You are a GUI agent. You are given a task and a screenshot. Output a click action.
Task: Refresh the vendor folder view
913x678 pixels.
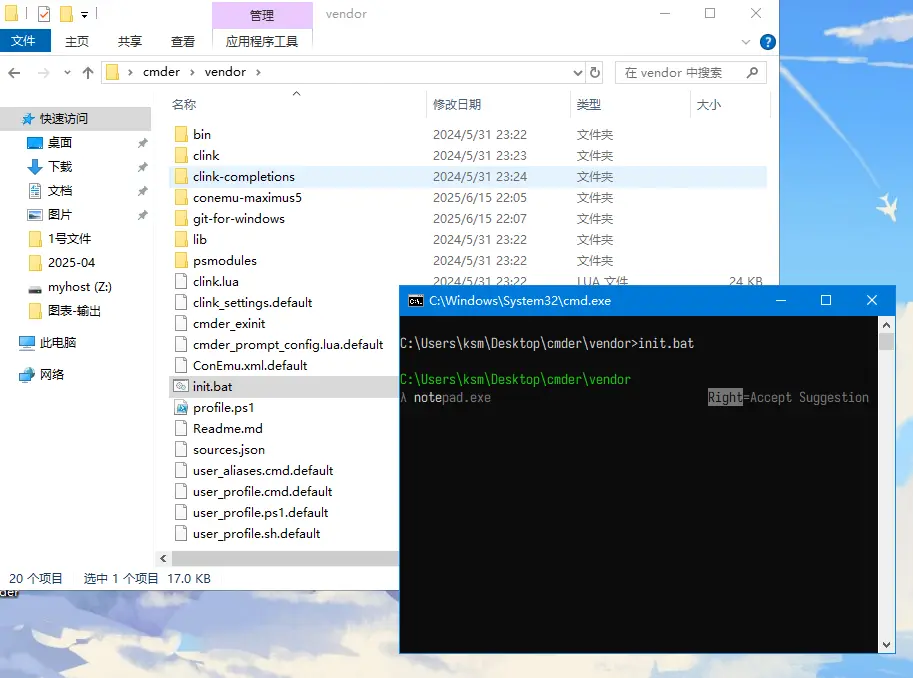pyautogui.click(x=595, y=73)
